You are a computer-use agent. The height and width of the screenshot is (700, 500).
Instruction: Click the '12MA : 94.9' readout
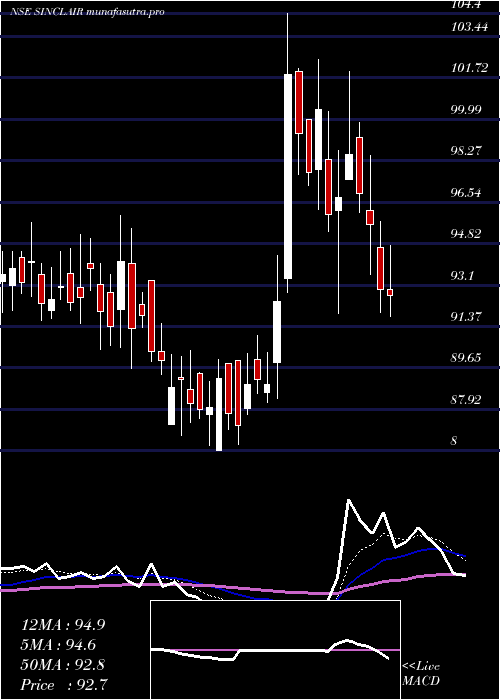point(63,625)
